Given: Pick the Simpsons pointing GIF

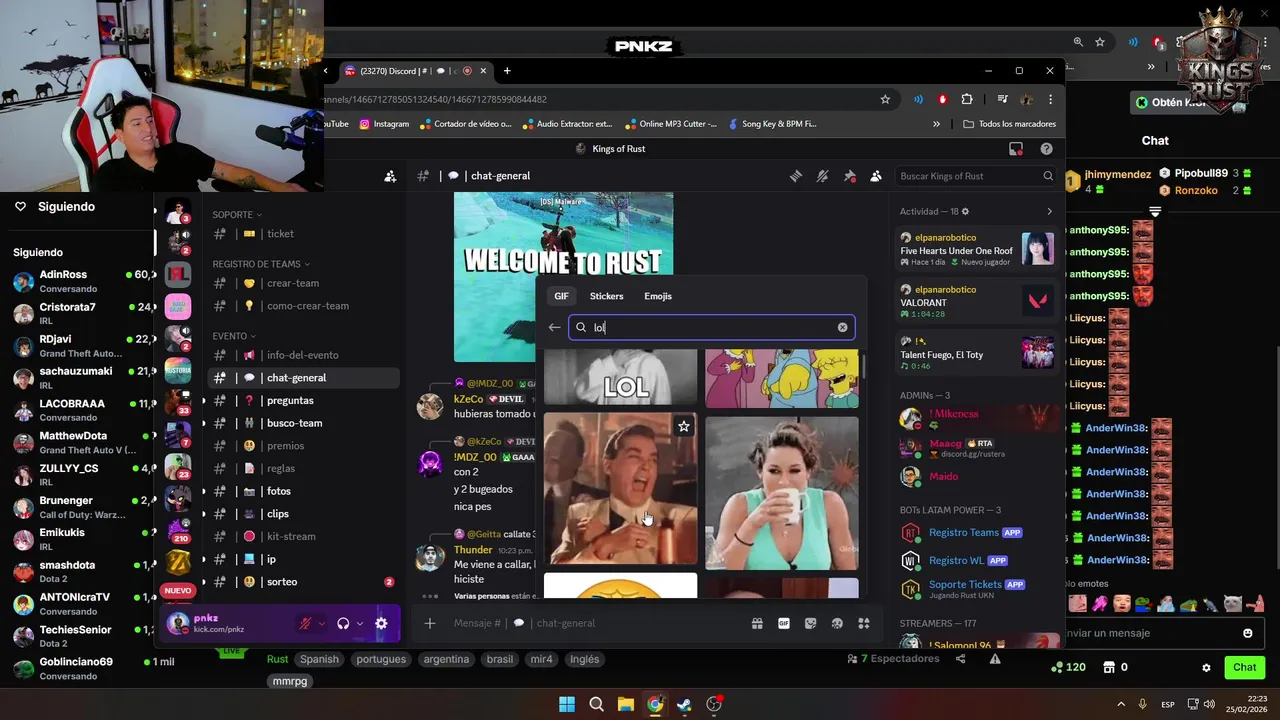Looking at the screenshot, I should (782, 378).
